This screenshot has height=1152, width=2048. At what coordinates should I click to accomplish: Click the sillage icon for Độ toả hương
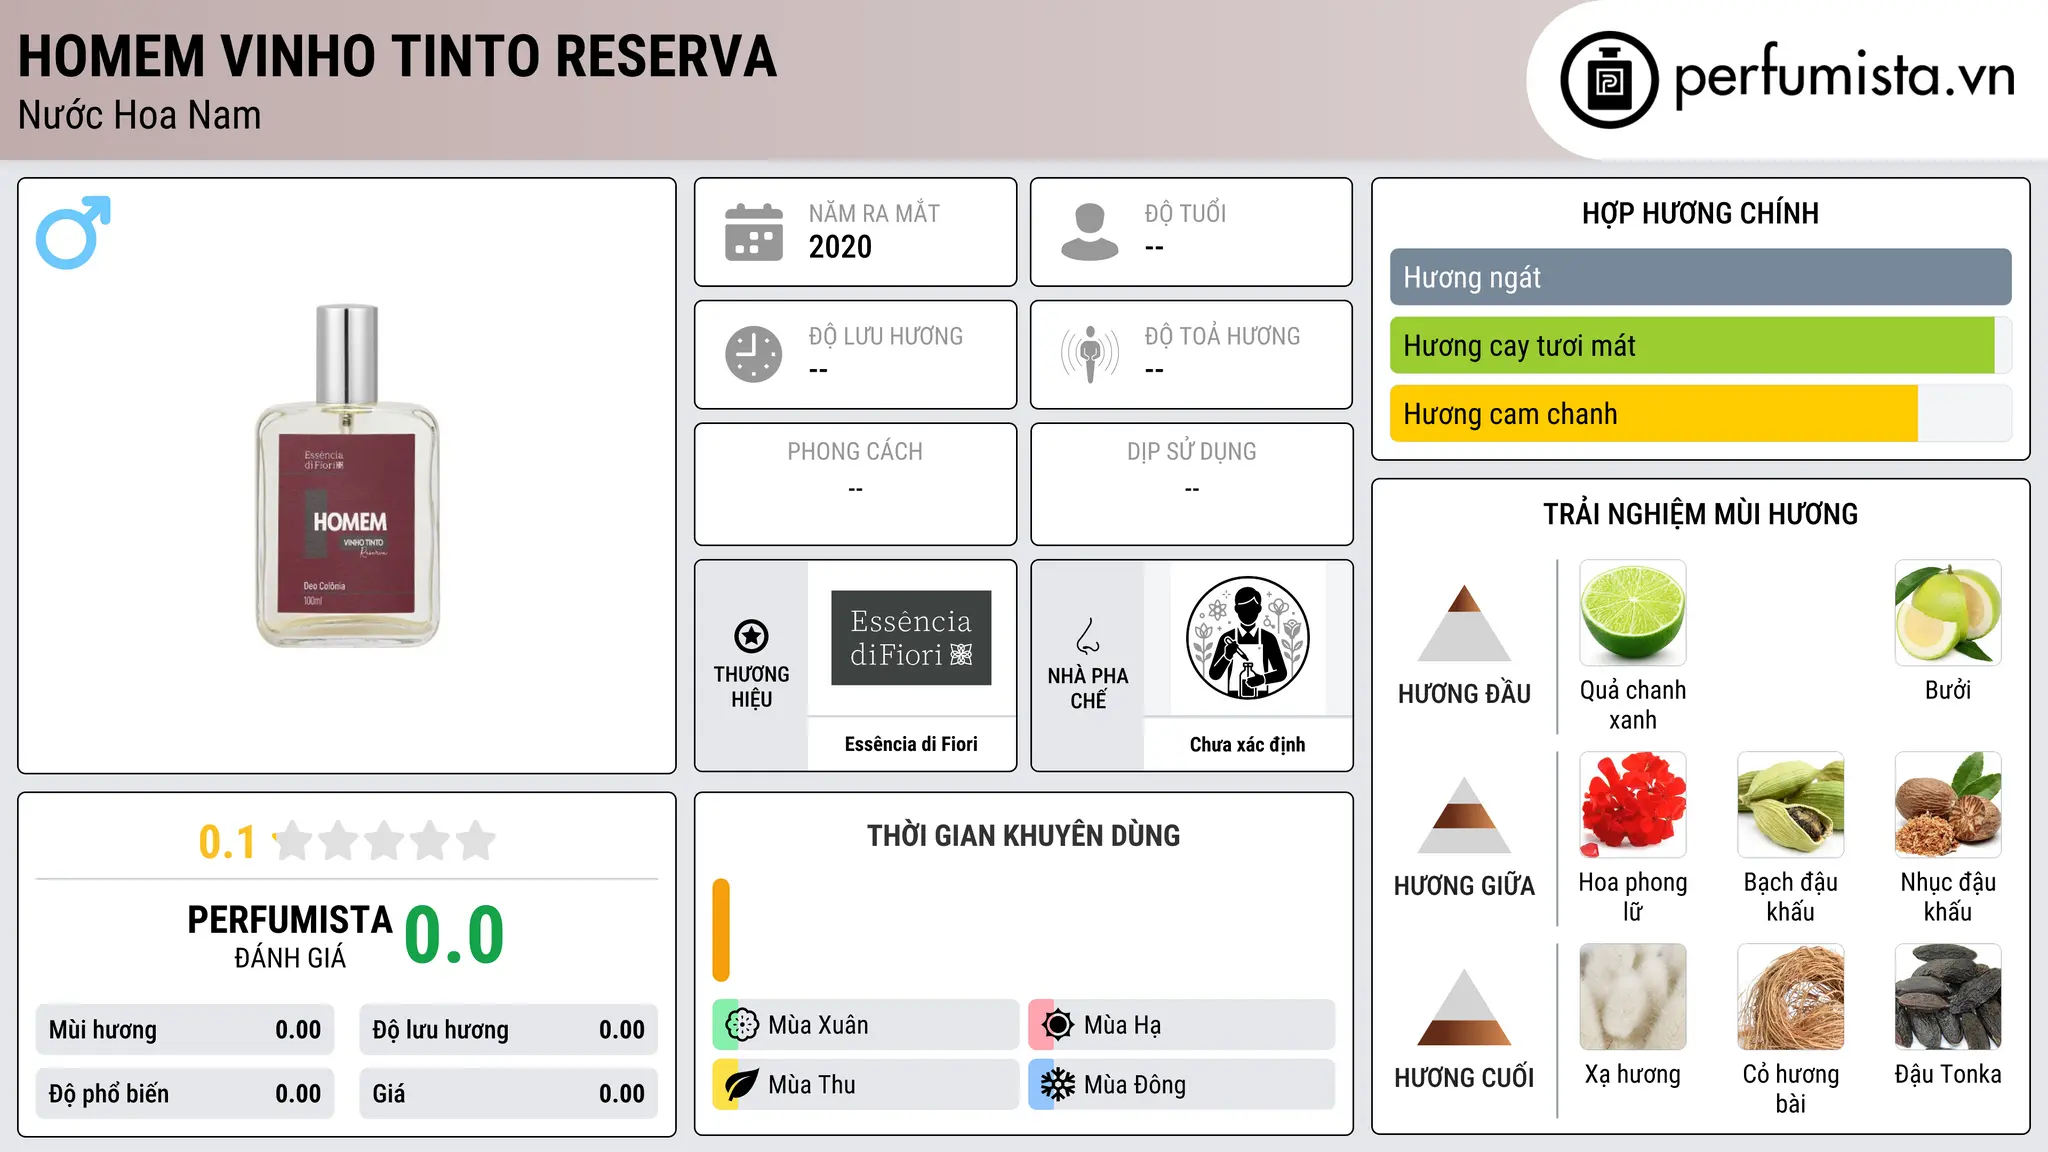pos(1089,354)
